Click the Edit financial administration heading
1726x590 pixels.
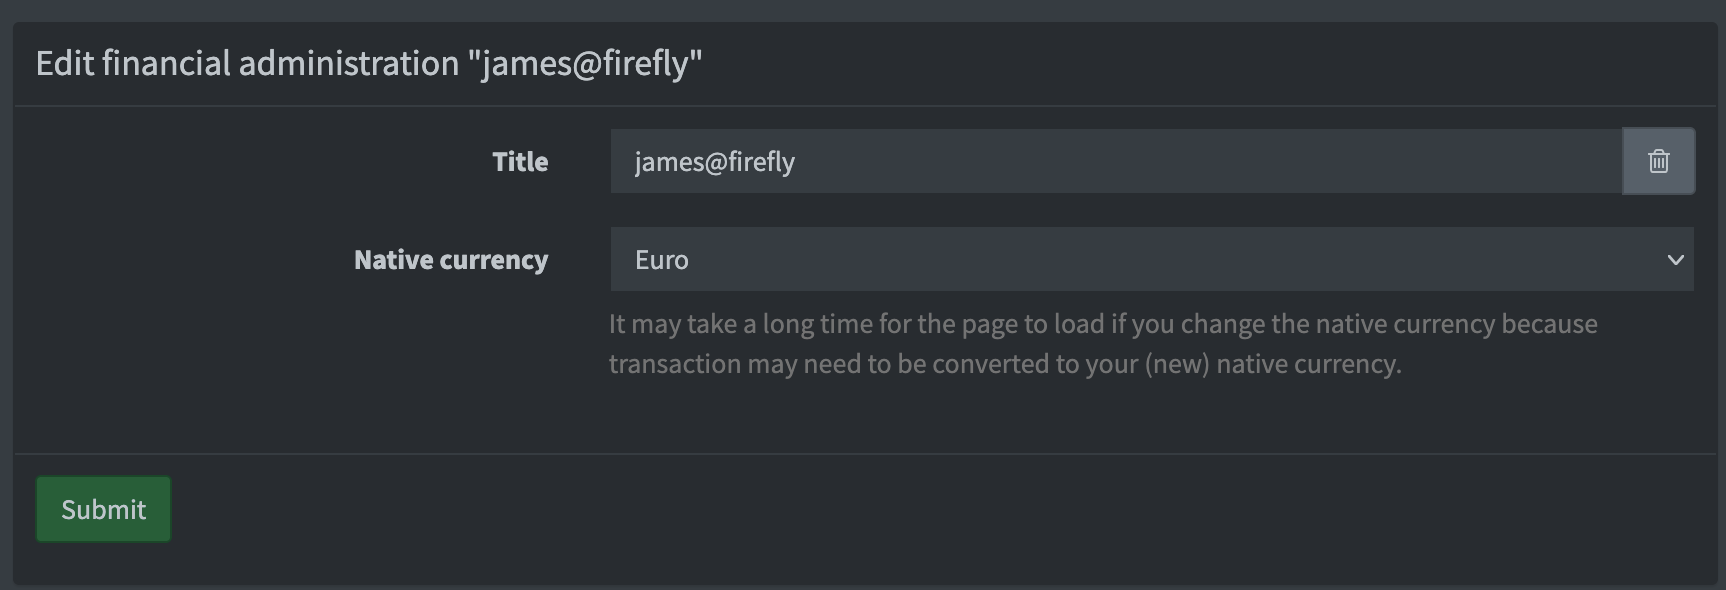pyautogui.click(x=370, y=62)
